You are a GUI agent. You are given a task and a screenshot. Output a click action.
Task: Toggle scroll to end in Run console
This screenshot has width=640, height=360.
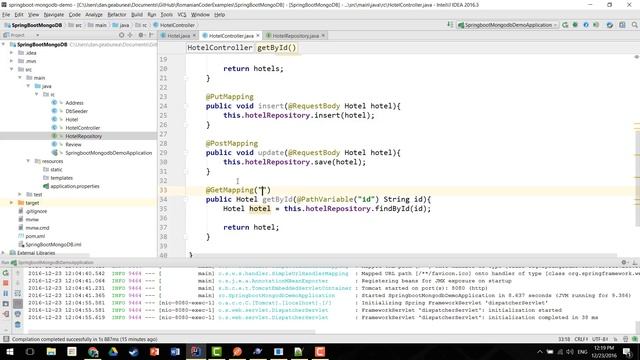coord(18,304)
